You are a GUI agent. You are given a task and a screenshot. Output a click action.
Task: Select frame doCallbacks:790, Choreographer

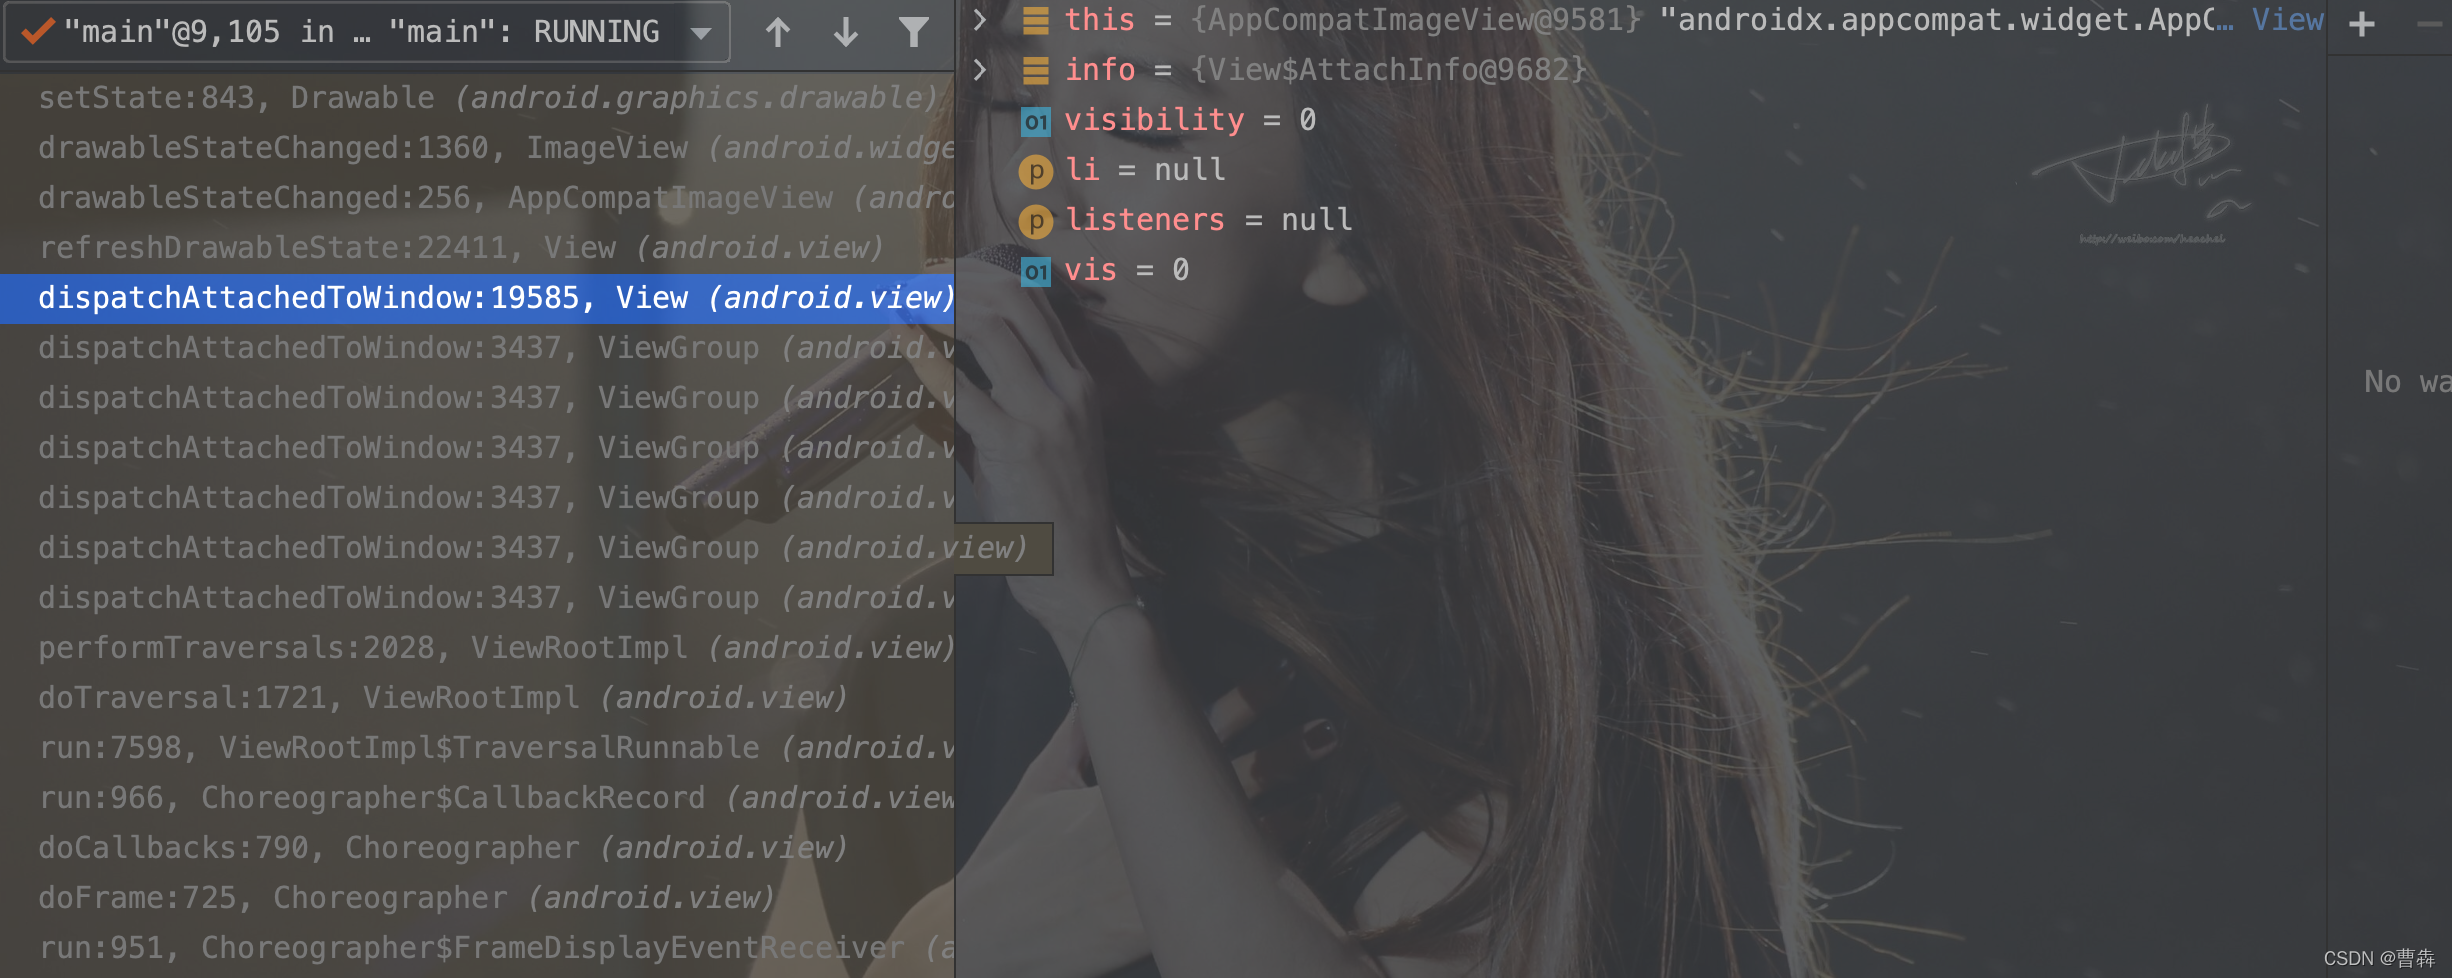[x=477, y=848]
